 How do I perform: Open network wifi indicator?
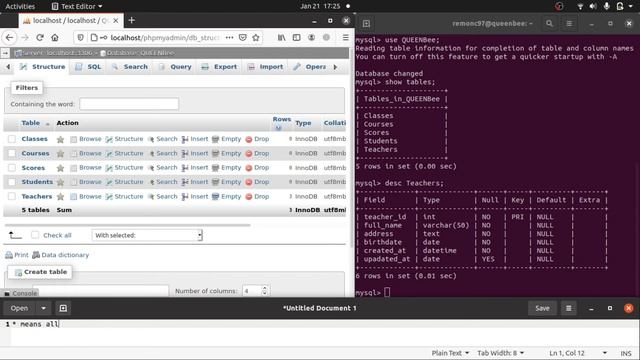click(580, 6)
